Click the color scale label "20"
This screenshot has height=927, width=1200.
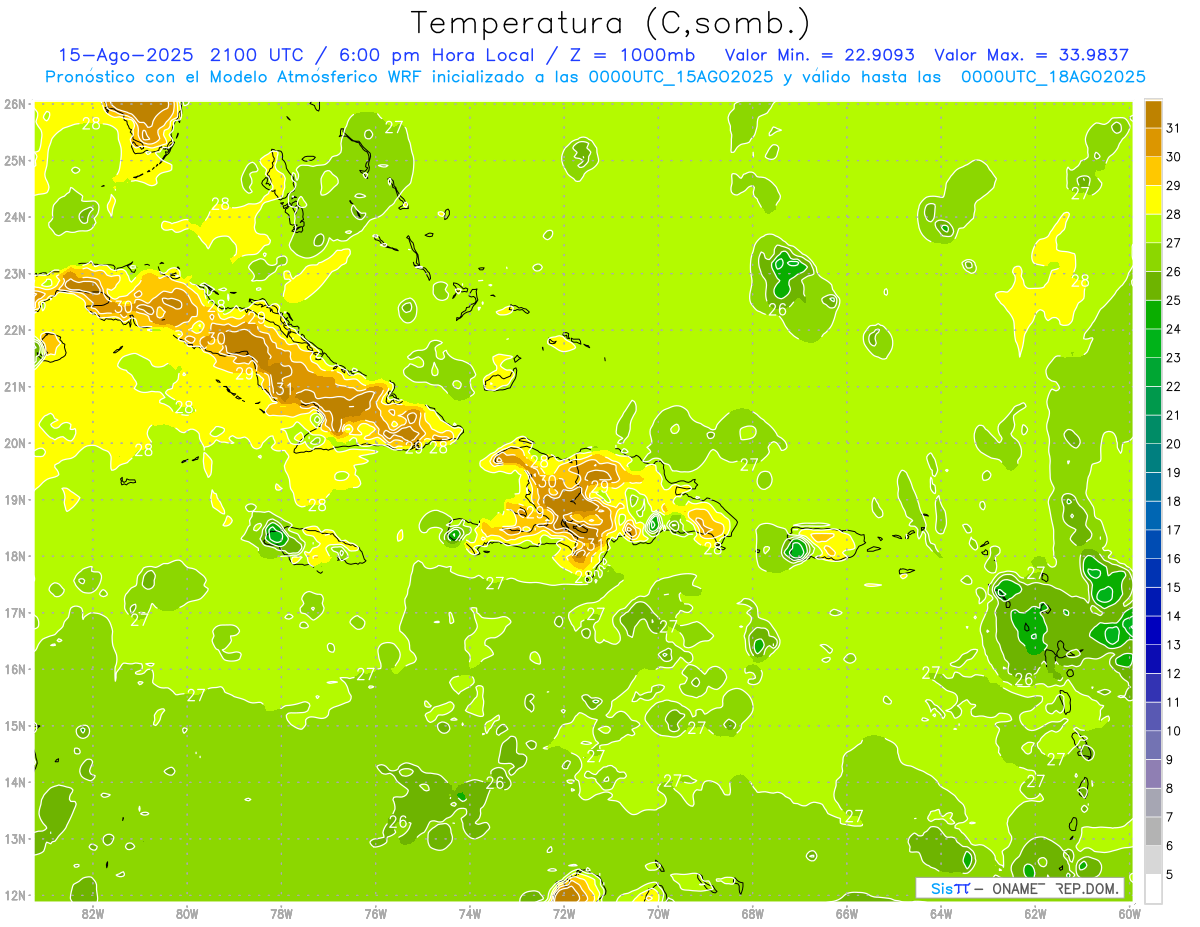(1173, 444)
